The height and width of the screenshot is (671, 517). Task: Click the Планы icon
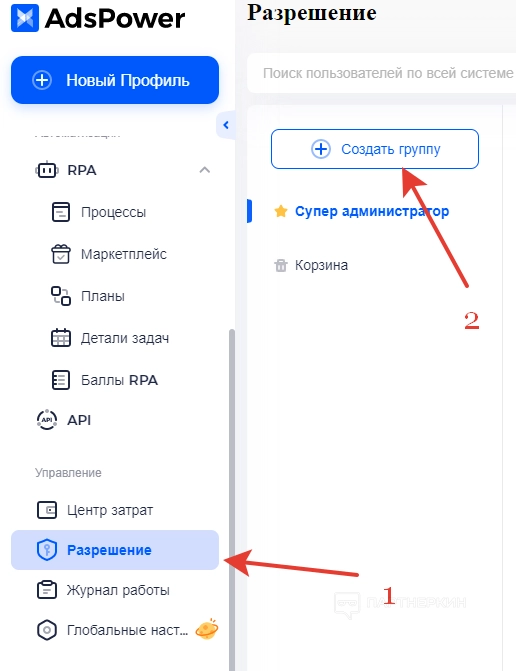[61, 296]
